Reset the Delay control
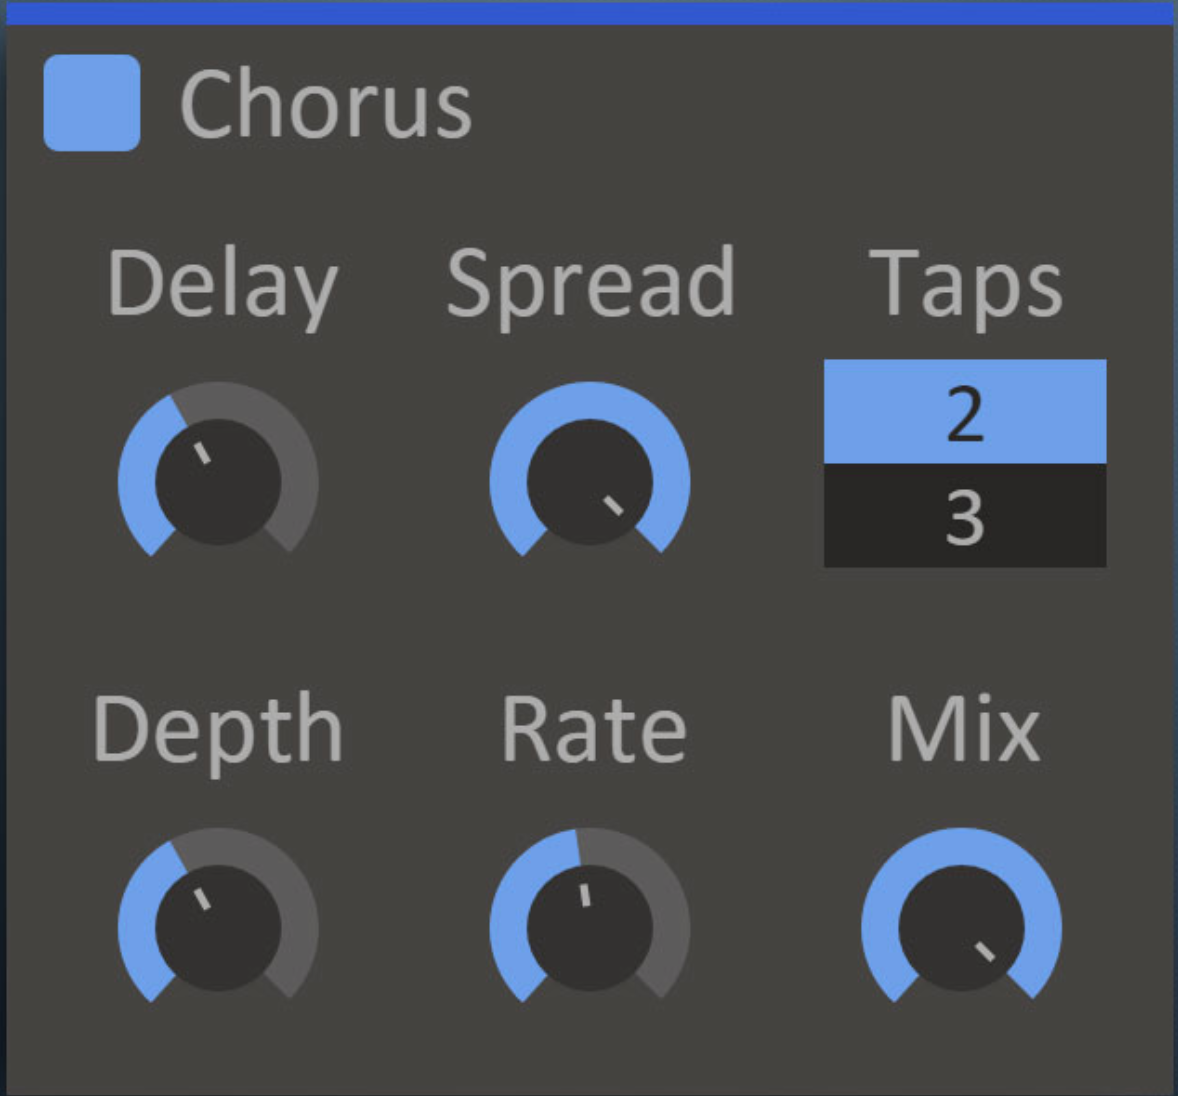 [x=218, y=480]
